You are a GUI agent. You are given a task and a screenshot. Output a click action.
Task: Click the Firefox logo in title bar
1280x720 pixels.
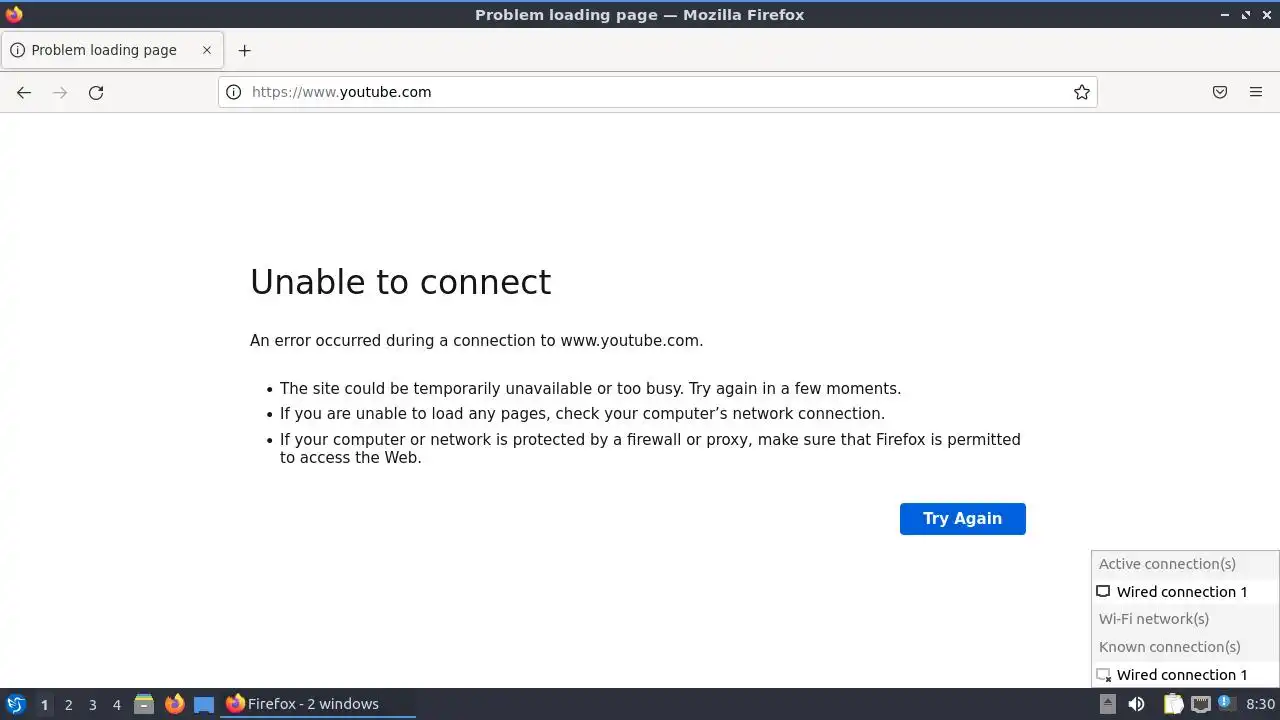pyautogui.click(x=14, y=14)
